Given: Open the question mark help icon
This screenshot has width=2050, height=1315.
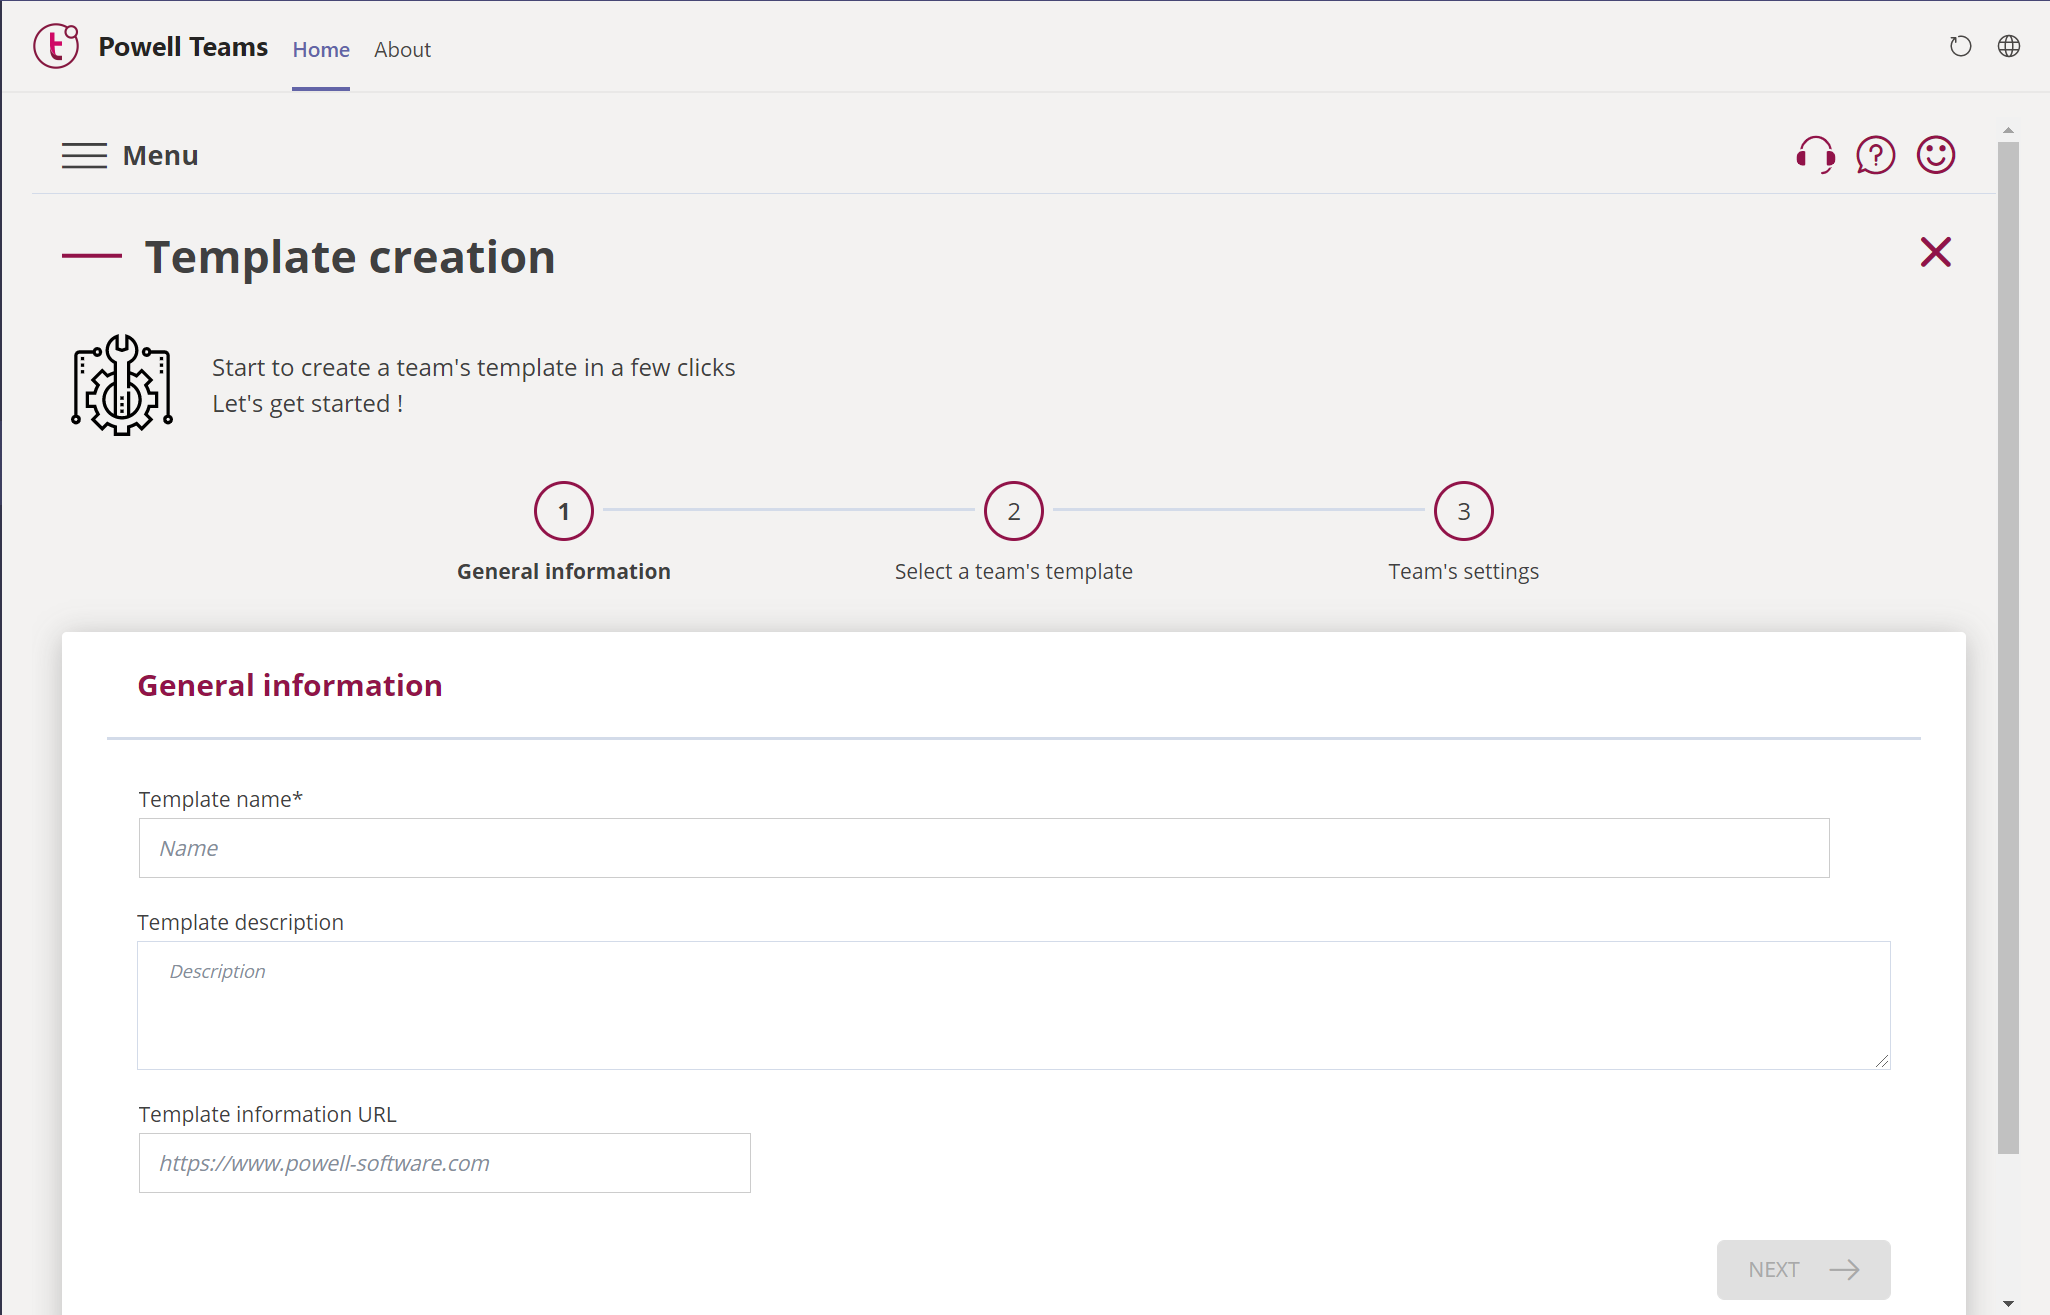Looking at the screenshot, I should click(1875, 155).
